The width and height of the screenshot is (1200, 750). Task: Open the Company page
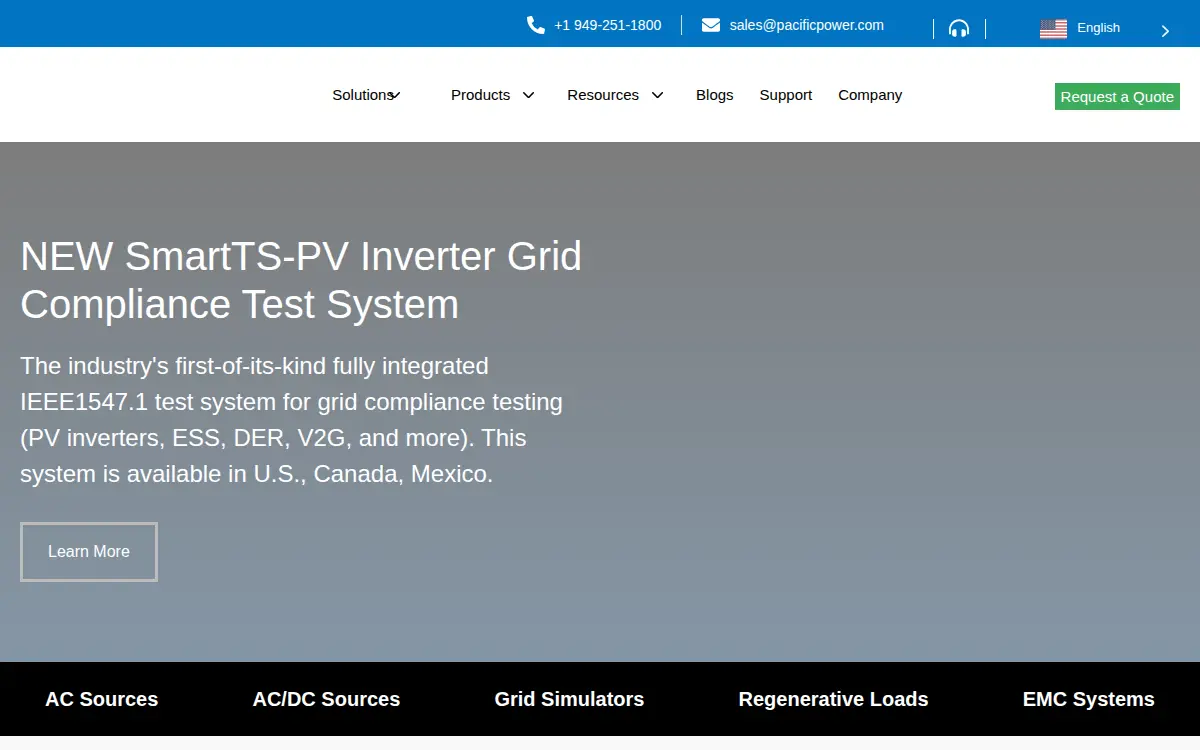[x=870, y=95]
